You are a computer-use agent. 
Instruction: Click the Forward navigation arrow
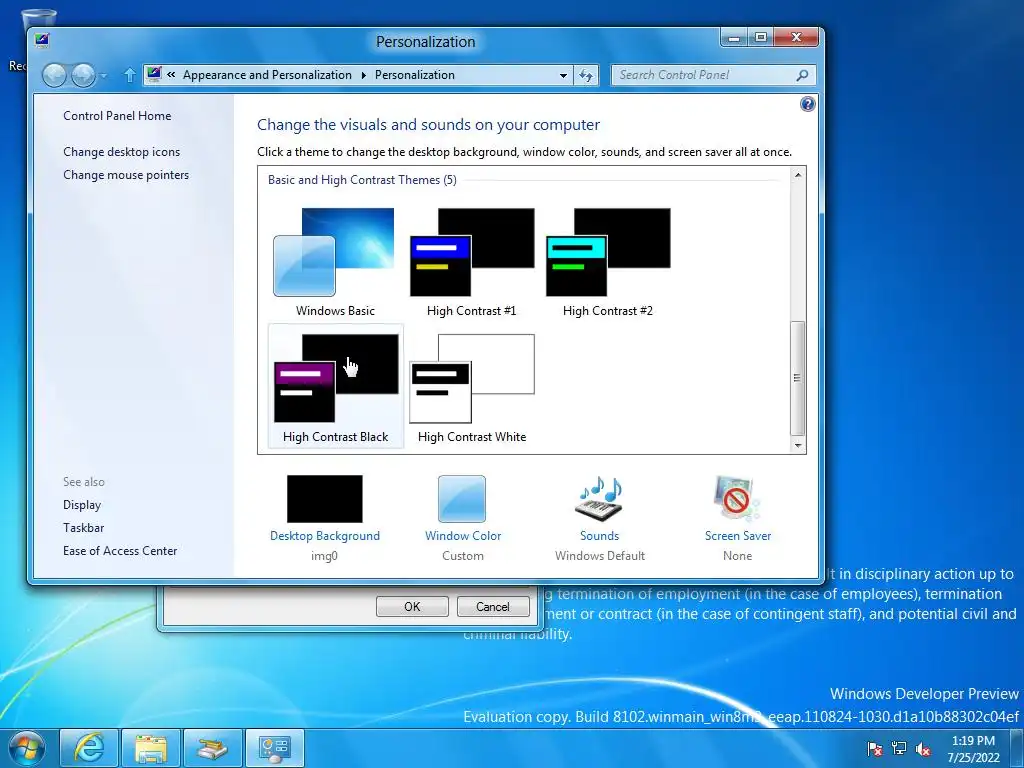pyautogui.click(x=83, y=76)
